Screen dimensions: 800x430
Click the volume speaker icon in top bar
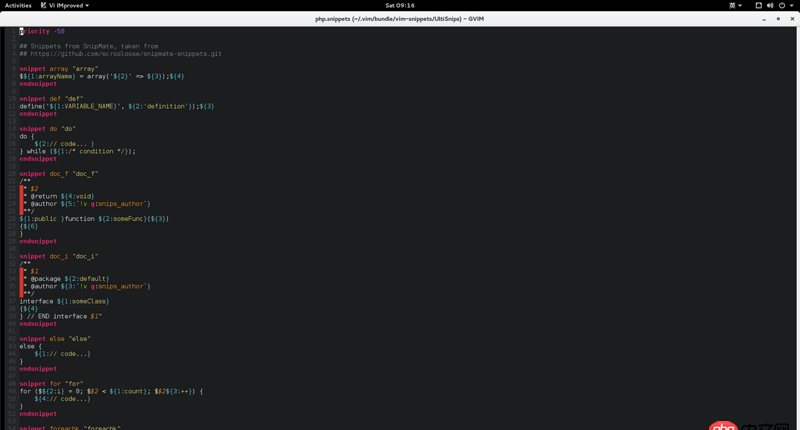coord(770,5)
